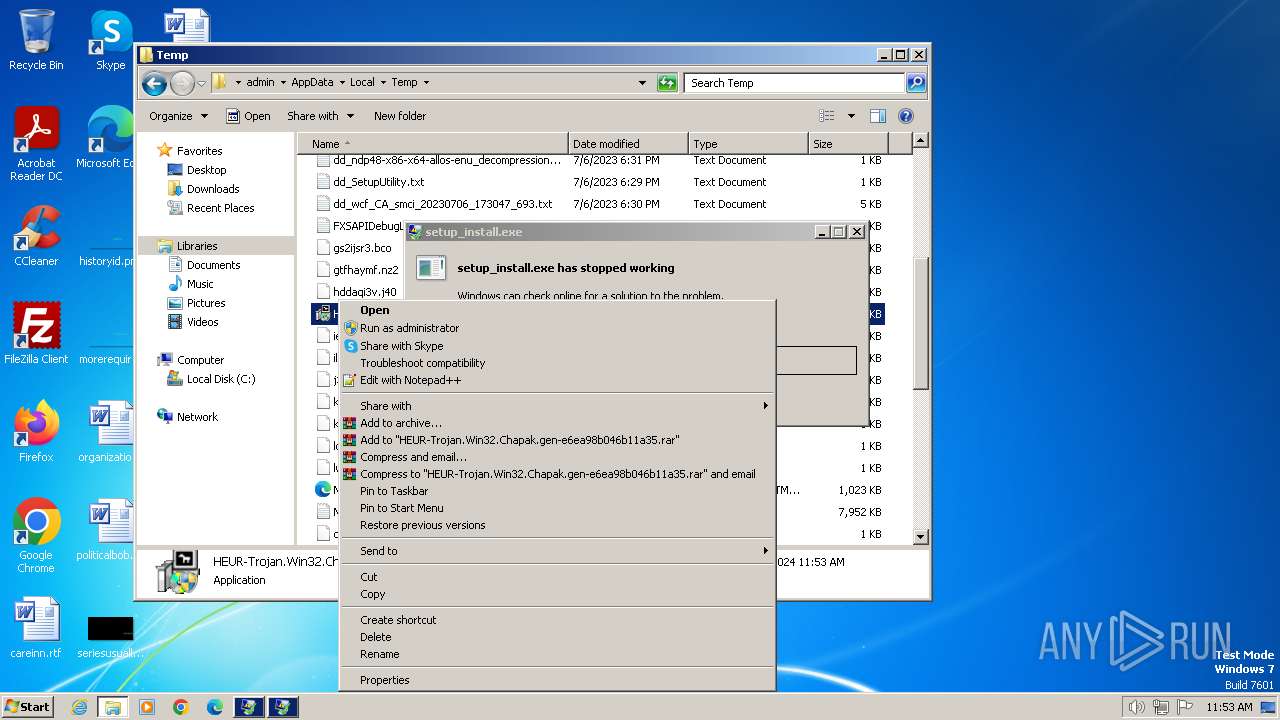Image resolution: width=1280 pixels, height=720 pixels.
Task: Choose Add to archive... option
Action: click(x=557, y=423)
